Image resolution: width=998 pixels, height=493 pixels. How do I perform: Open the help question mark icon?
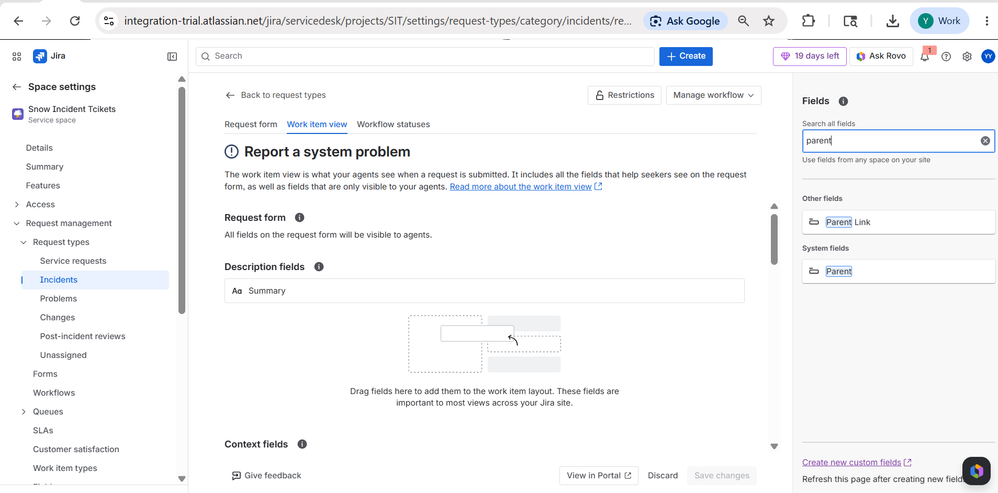pyautogui.click(x=946, y=57)
